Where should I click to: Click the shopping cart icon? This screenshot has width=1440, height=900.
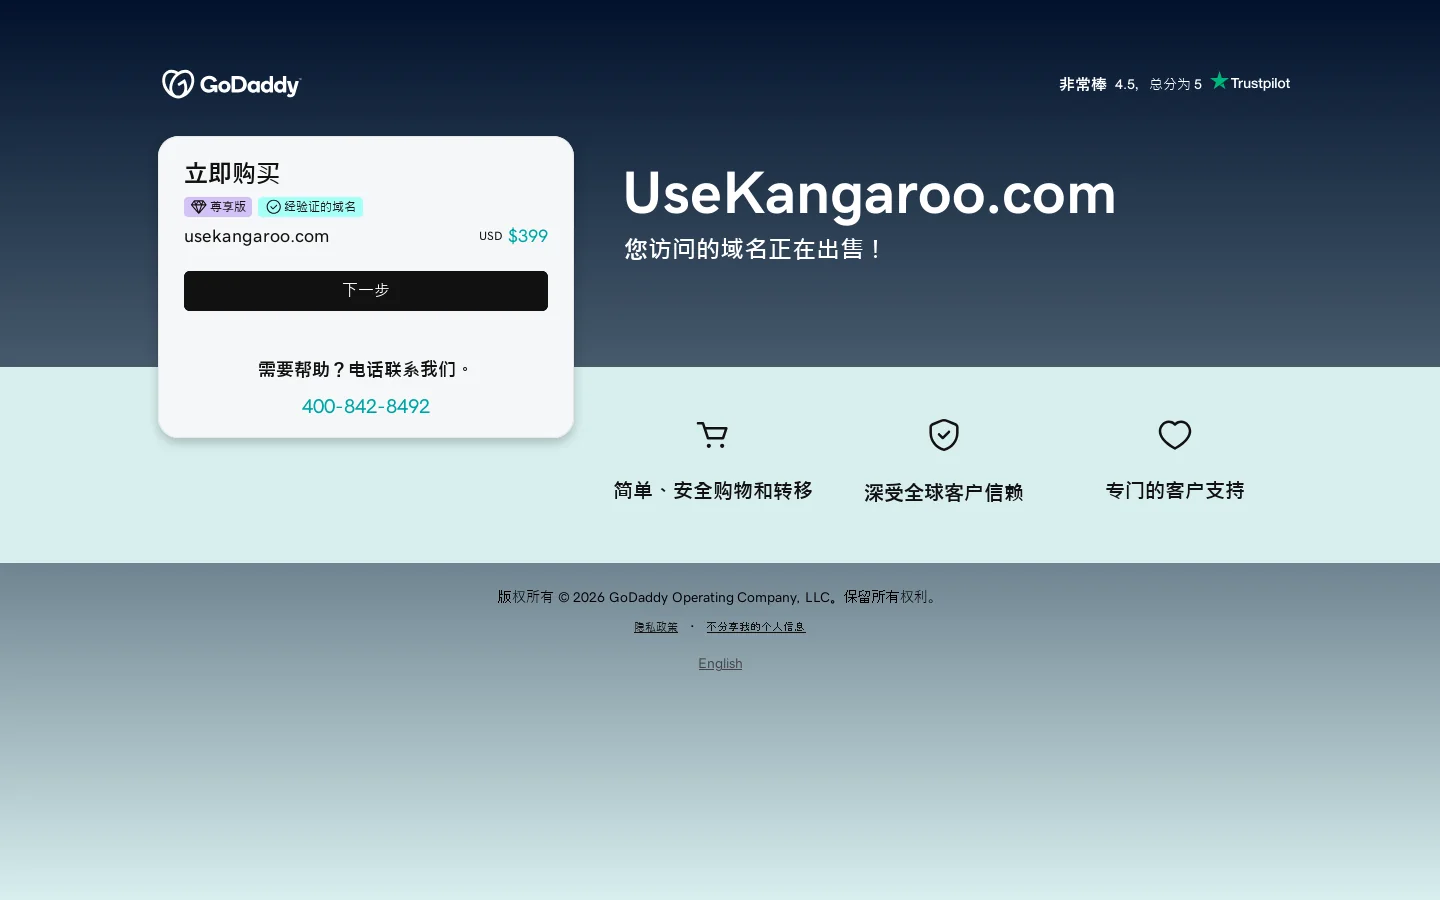point(712,435)
